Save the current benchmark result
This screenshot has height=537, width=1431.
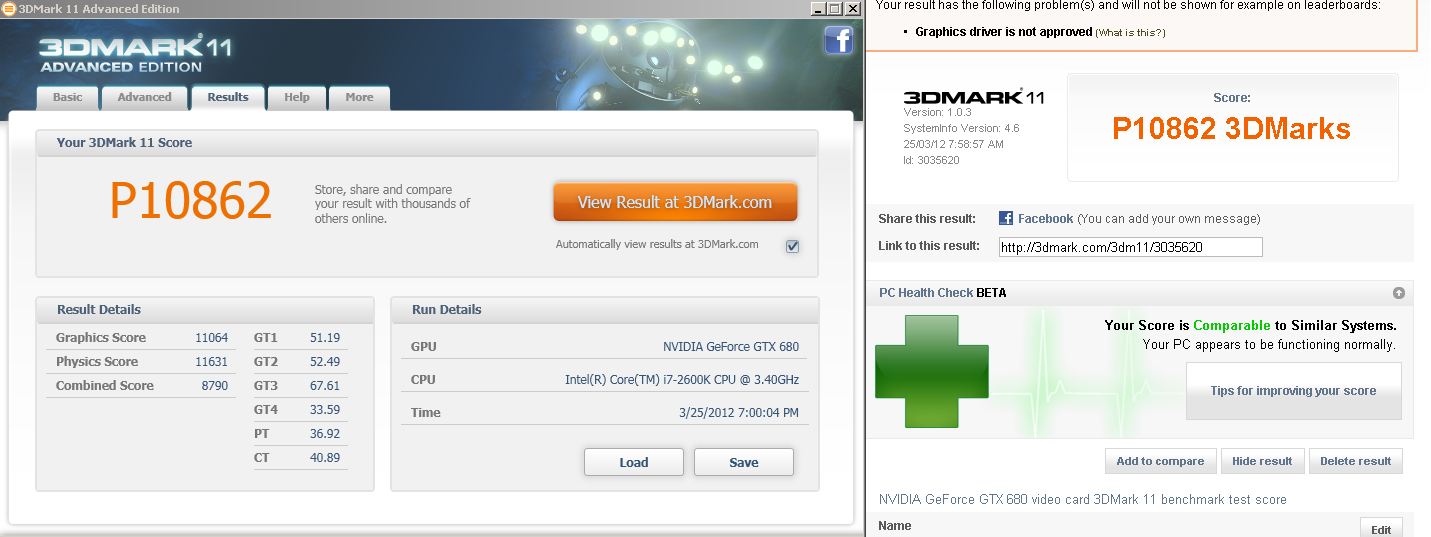click(744, 462)
